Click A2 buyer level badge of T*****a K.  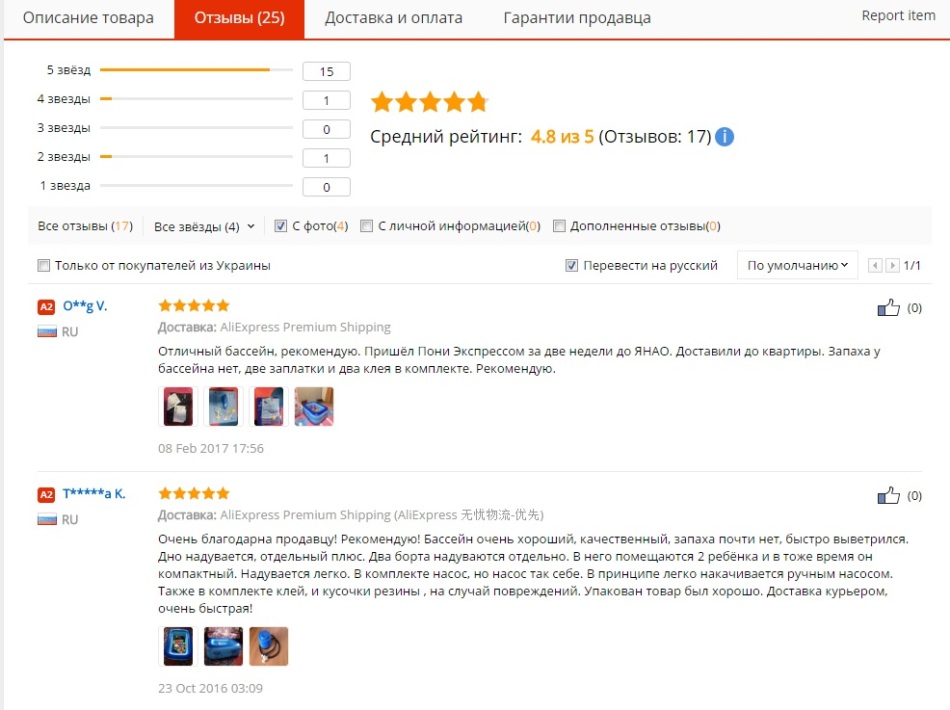point(46,494)
